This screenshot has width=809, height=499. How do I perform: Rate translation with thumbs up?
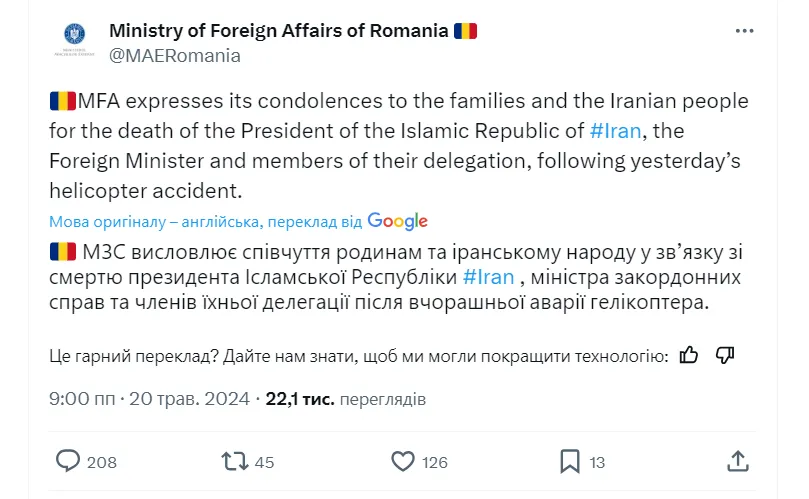[688, 354]
